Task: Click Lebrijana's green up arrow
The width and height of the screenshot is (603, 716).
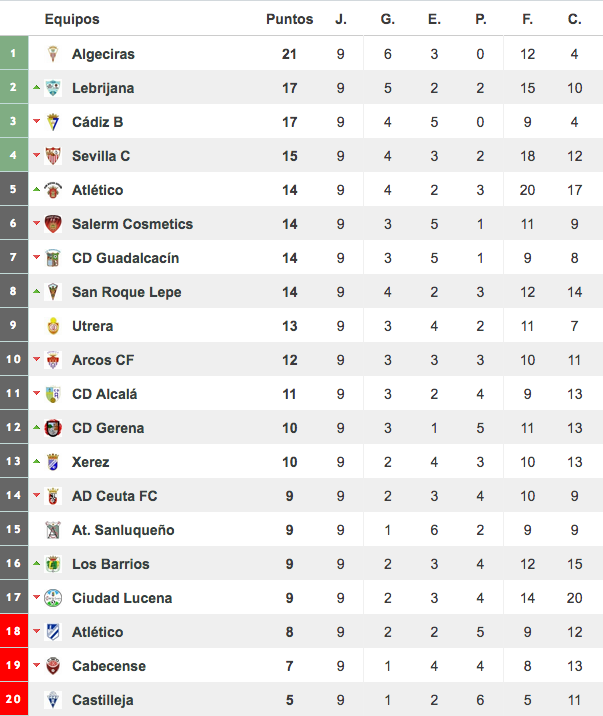Action: tap(37, 87)
